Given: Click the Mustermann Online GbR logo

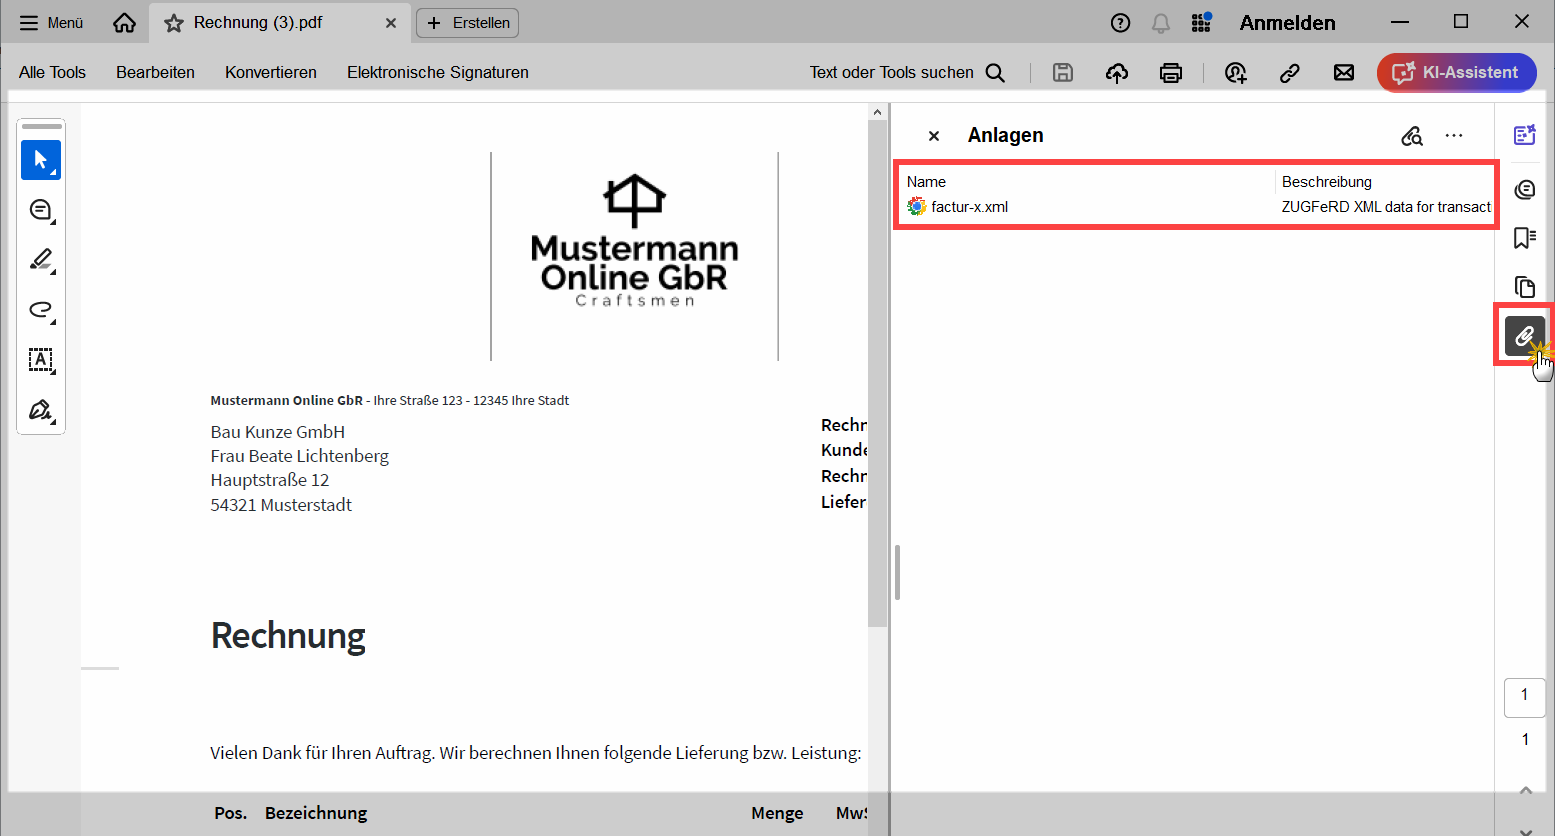Looking at the screenshot, I should [x=635, y=241].
